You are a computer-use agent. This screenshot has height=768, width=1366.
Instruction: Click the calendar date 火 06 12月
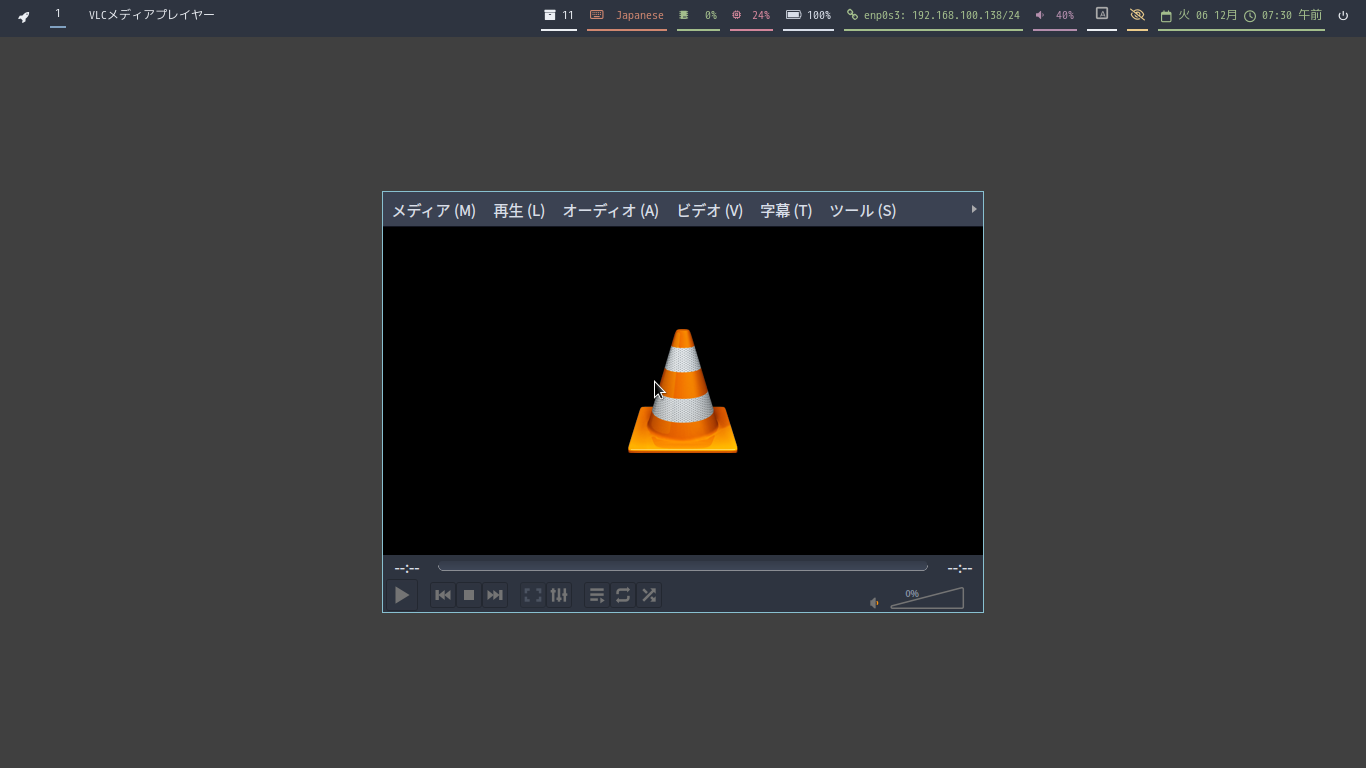click(1198, 15)
